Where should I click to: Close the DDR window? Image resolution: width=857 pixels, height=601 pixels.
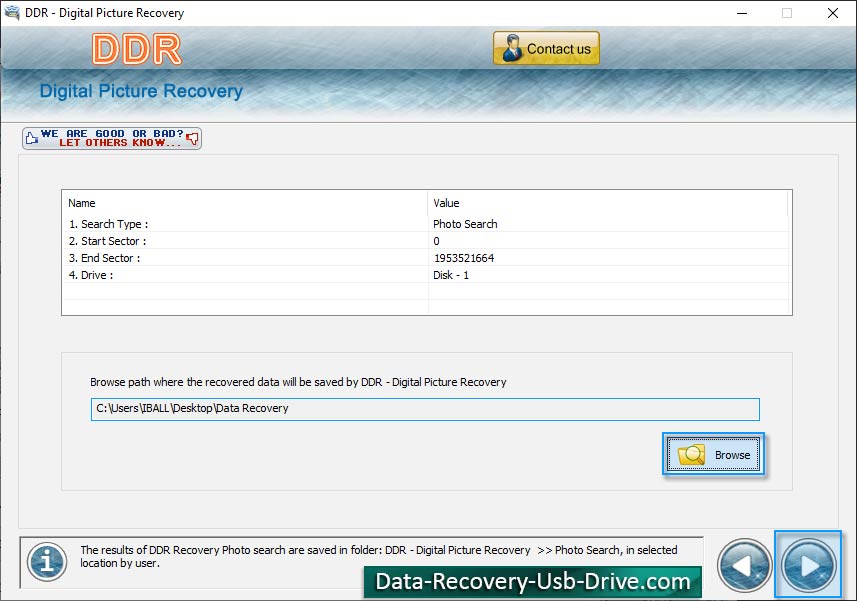point(832,13)
